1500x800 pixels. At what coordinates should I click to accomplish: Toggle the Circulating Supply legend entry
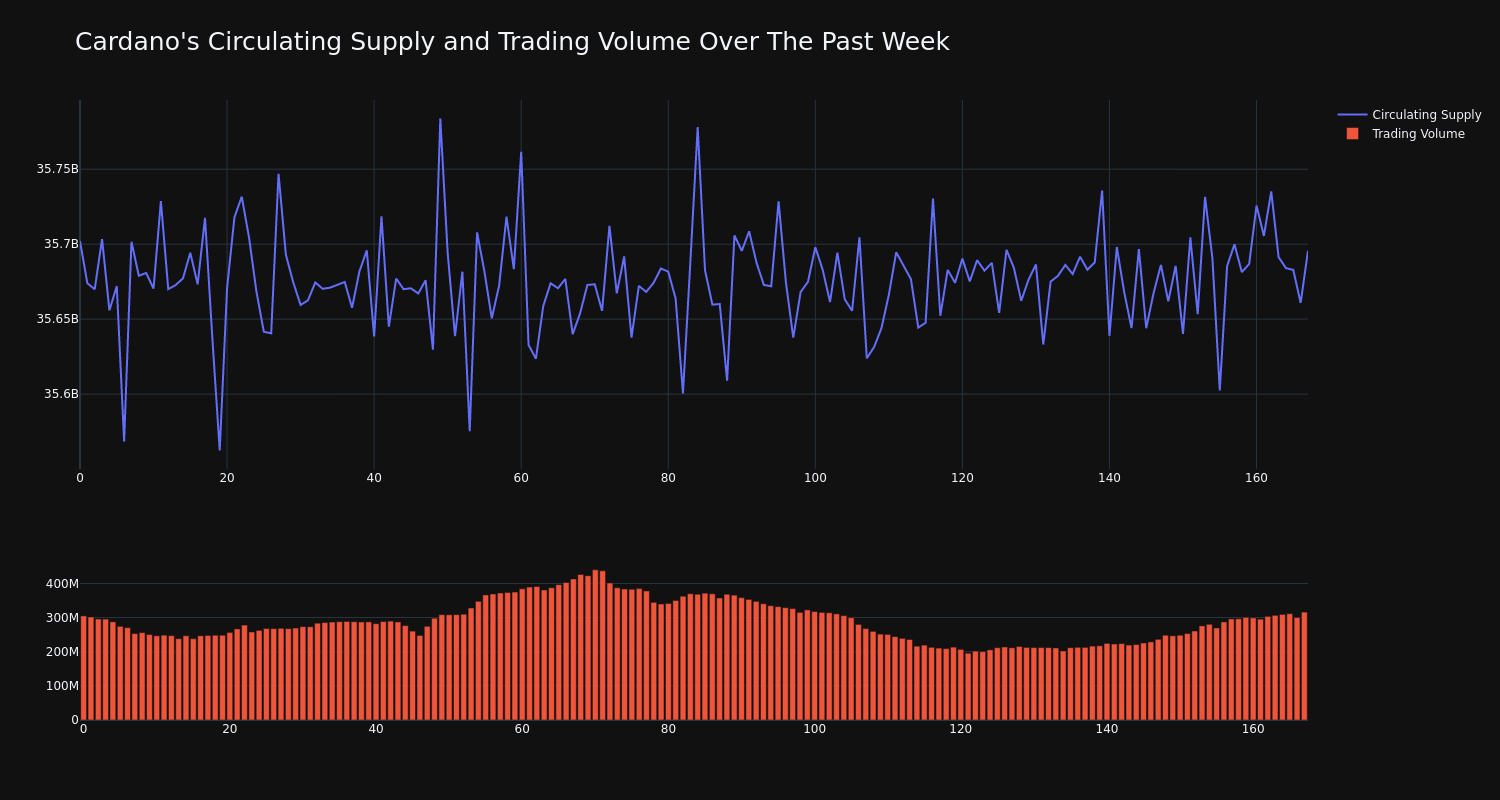pos(1409,115)
